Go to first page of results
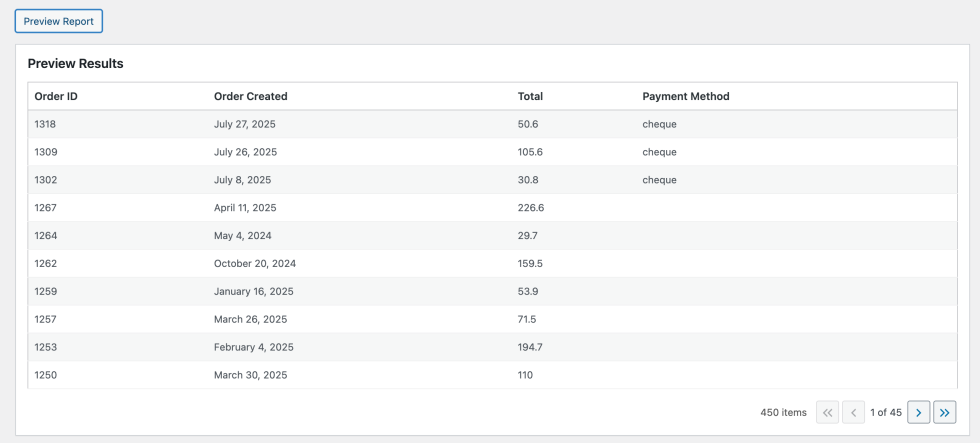Viewport: 980px width, 443px height. tap(828, 412)
